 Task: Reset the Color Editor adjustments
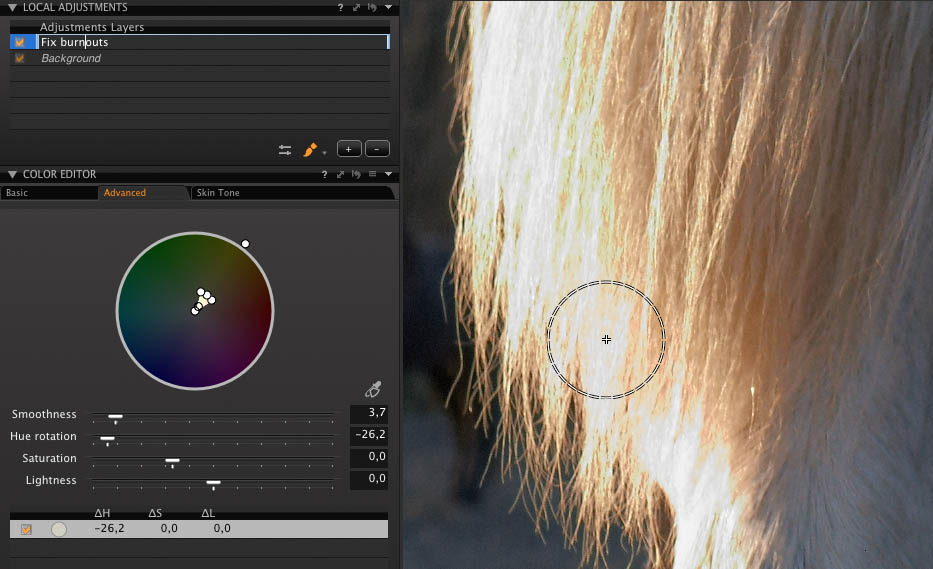pos(357,174)
